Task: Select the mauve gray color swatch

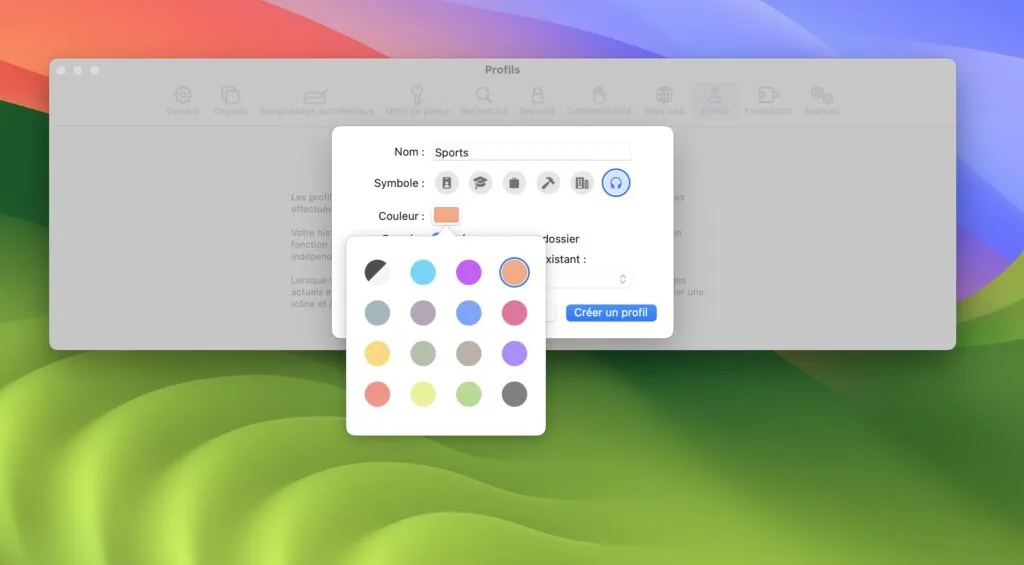Action: click(x=423, y=313)
